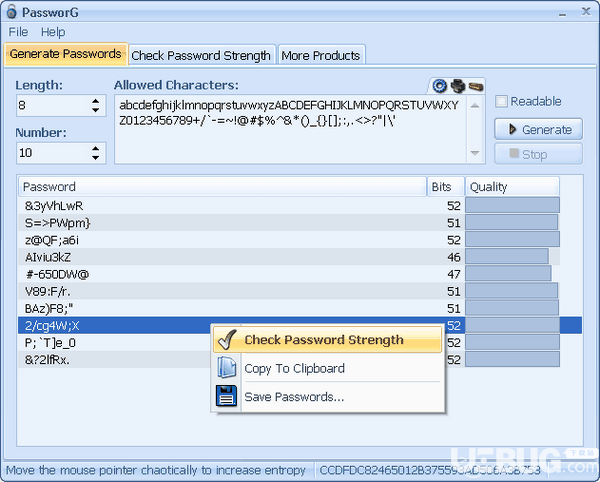Viewport: 600px width, 482px height.
Task: Click quality bar of #-650DW@ row
Action: click(x=508, y=274)
